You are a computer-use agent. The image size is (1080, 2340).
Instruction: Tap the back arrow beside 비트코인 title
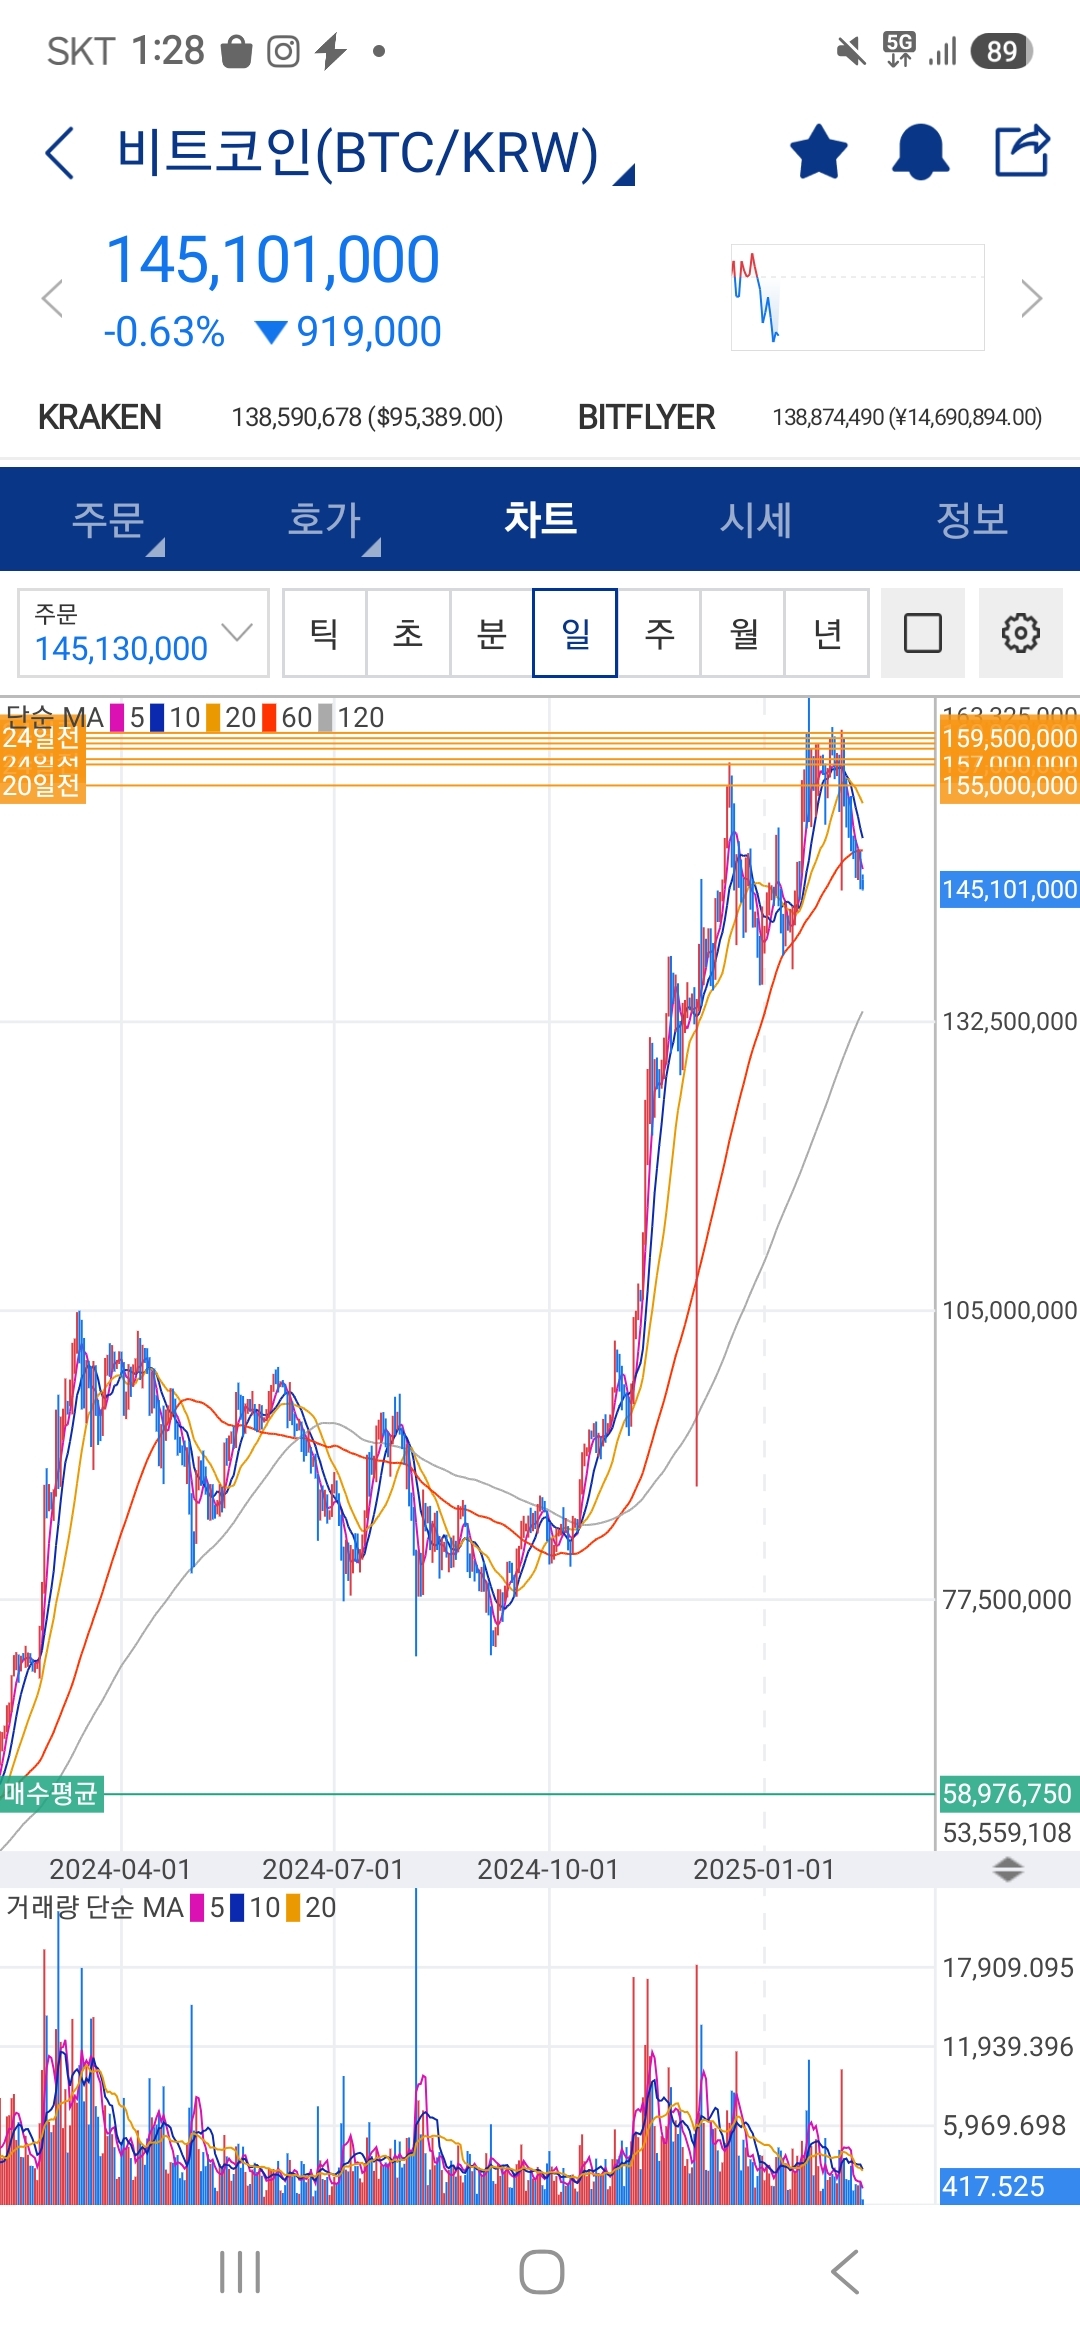coord(60,153)
